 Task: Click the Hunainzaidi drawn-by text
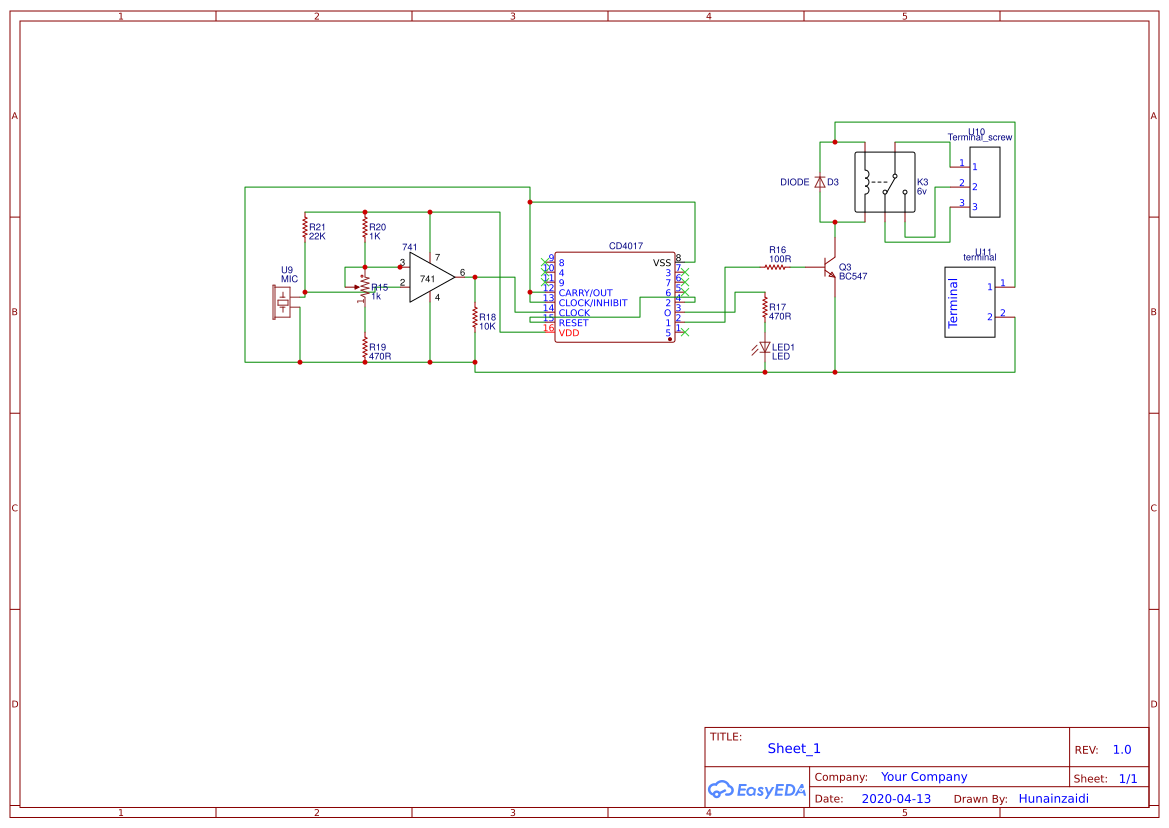1054,799
